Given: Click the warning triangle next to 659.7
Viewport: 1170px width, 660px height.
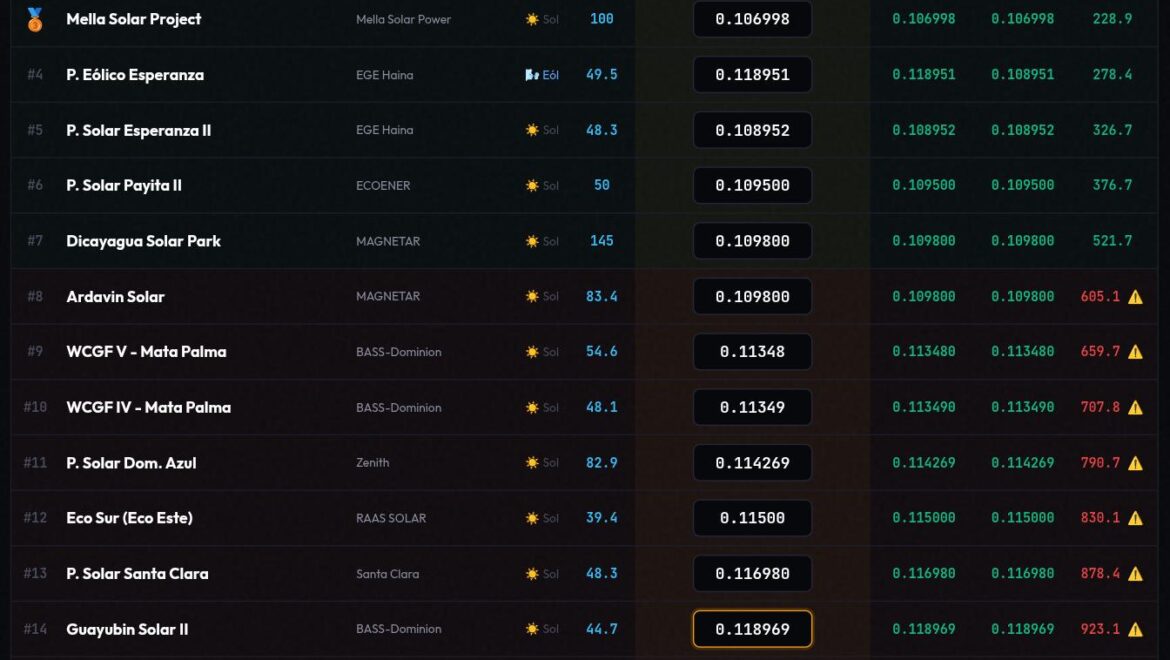Looking at the screenshot, I should click(x=1135, y=352).
